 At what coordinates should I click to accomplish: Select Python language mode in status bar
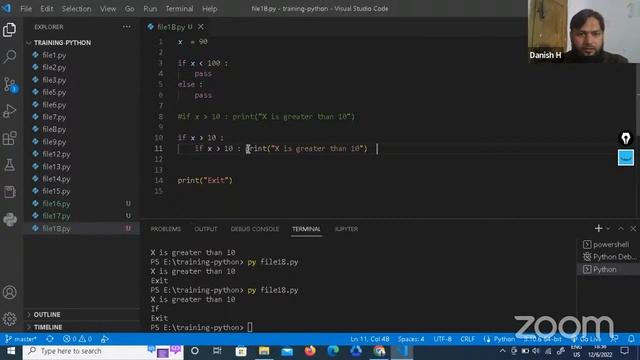click(504, 339)
